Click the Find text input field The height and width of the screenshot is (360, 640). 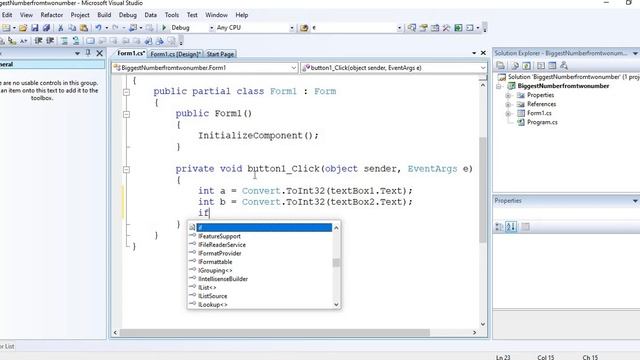[353, 28]
